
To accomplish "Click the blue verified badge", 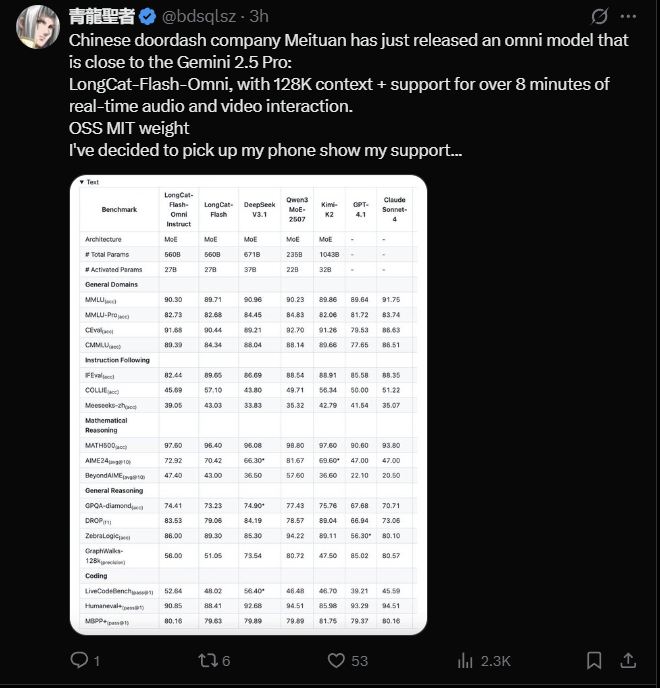I will [148, 17].
